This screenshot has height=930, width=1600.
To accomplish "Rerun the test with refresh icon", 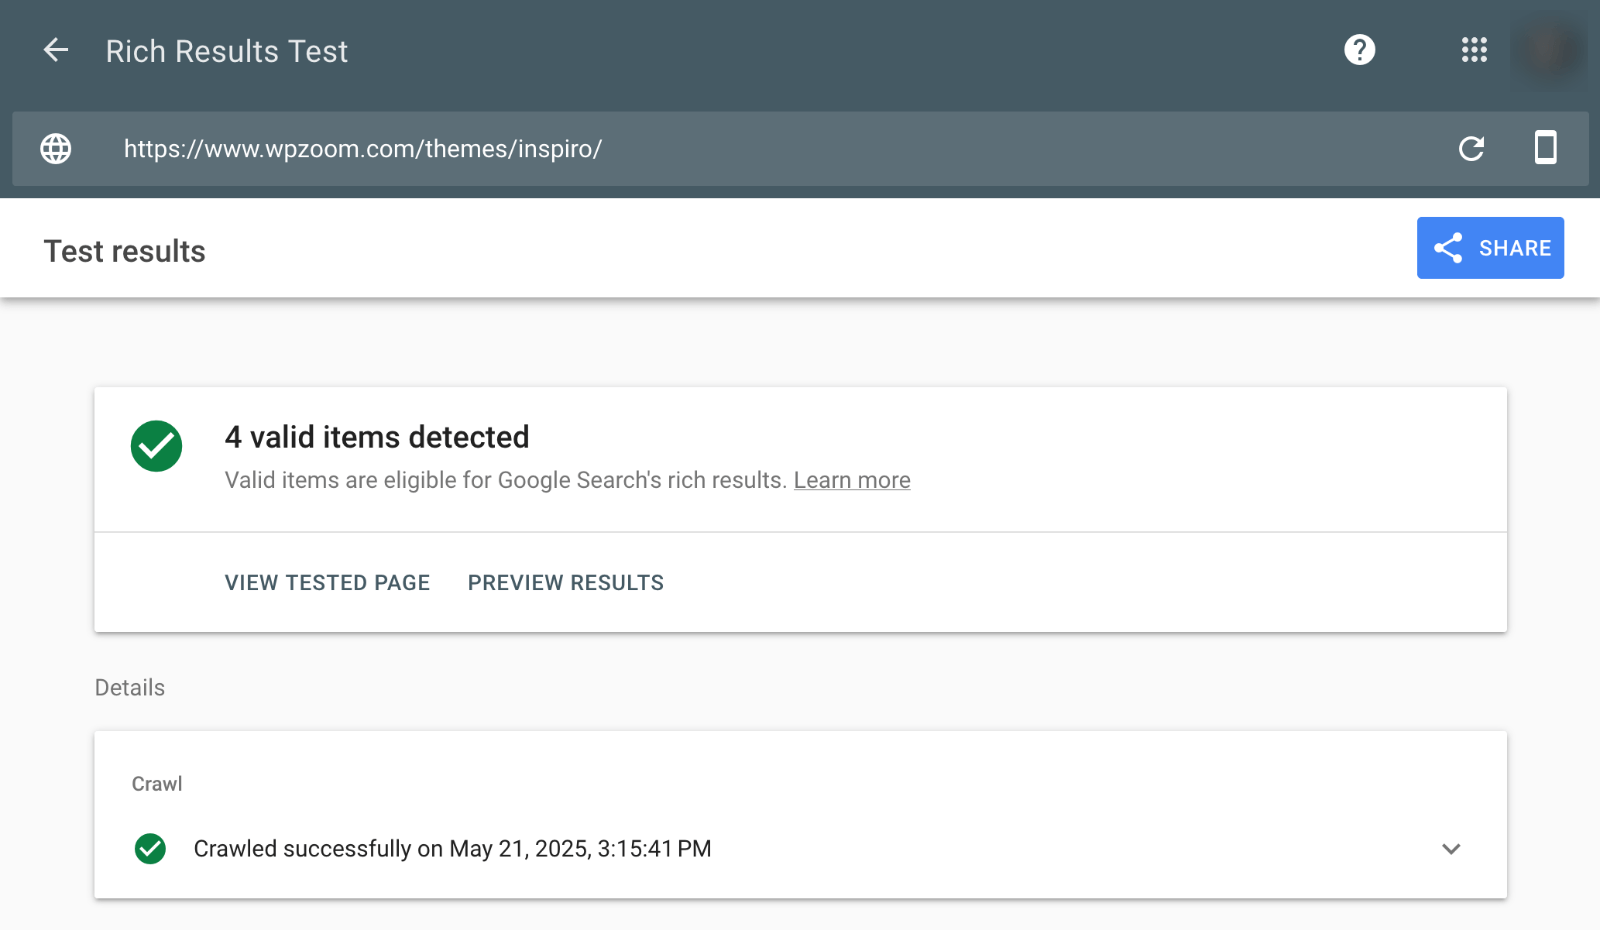I will point(1471,149).
